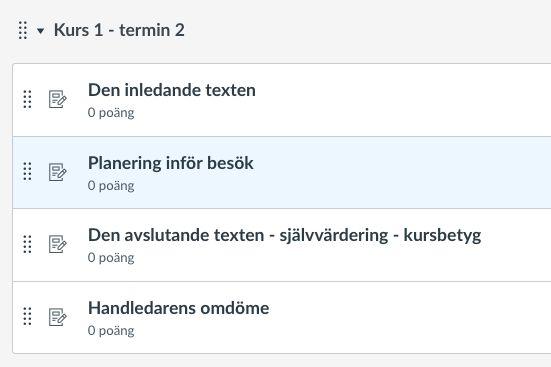Image resolution: width=551 pixels, height=367 pixels.
Task: Click drag handle of Den inledande texten row
Action: (x=27, y=99)
